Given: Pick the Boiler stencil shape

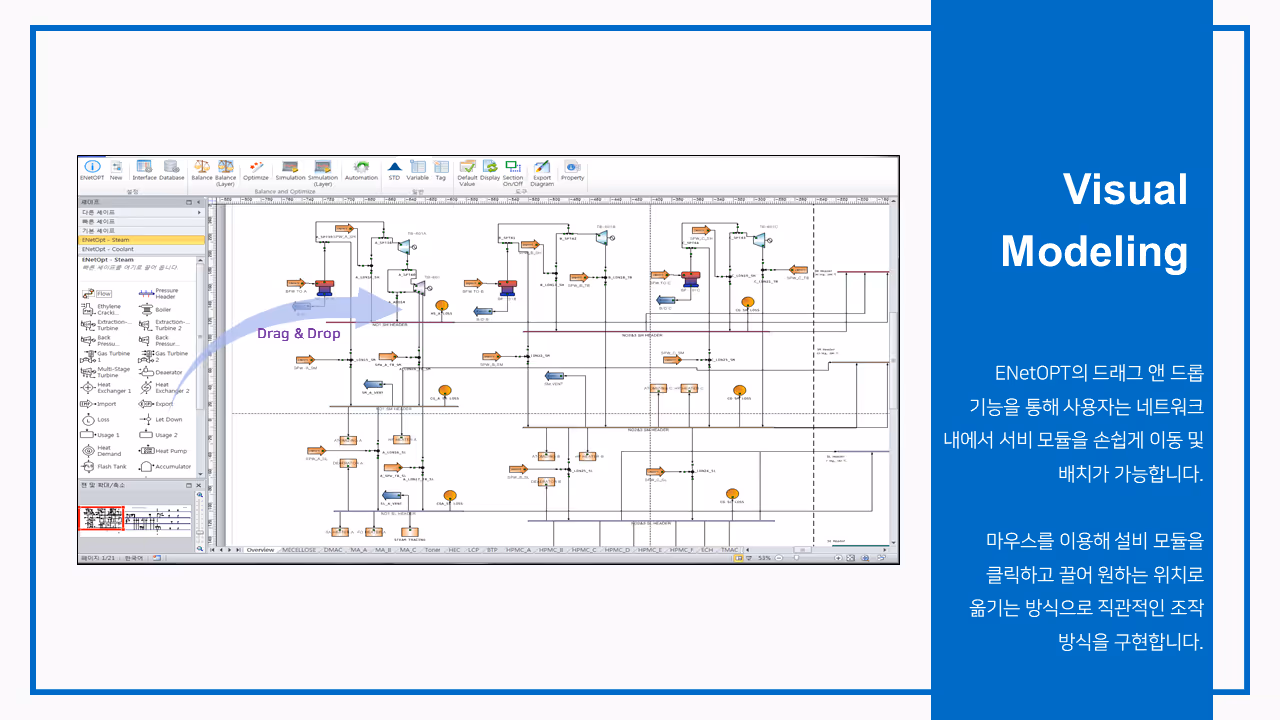Looking at the screenshot, I should pyautogui.click(x=155, y=310).
